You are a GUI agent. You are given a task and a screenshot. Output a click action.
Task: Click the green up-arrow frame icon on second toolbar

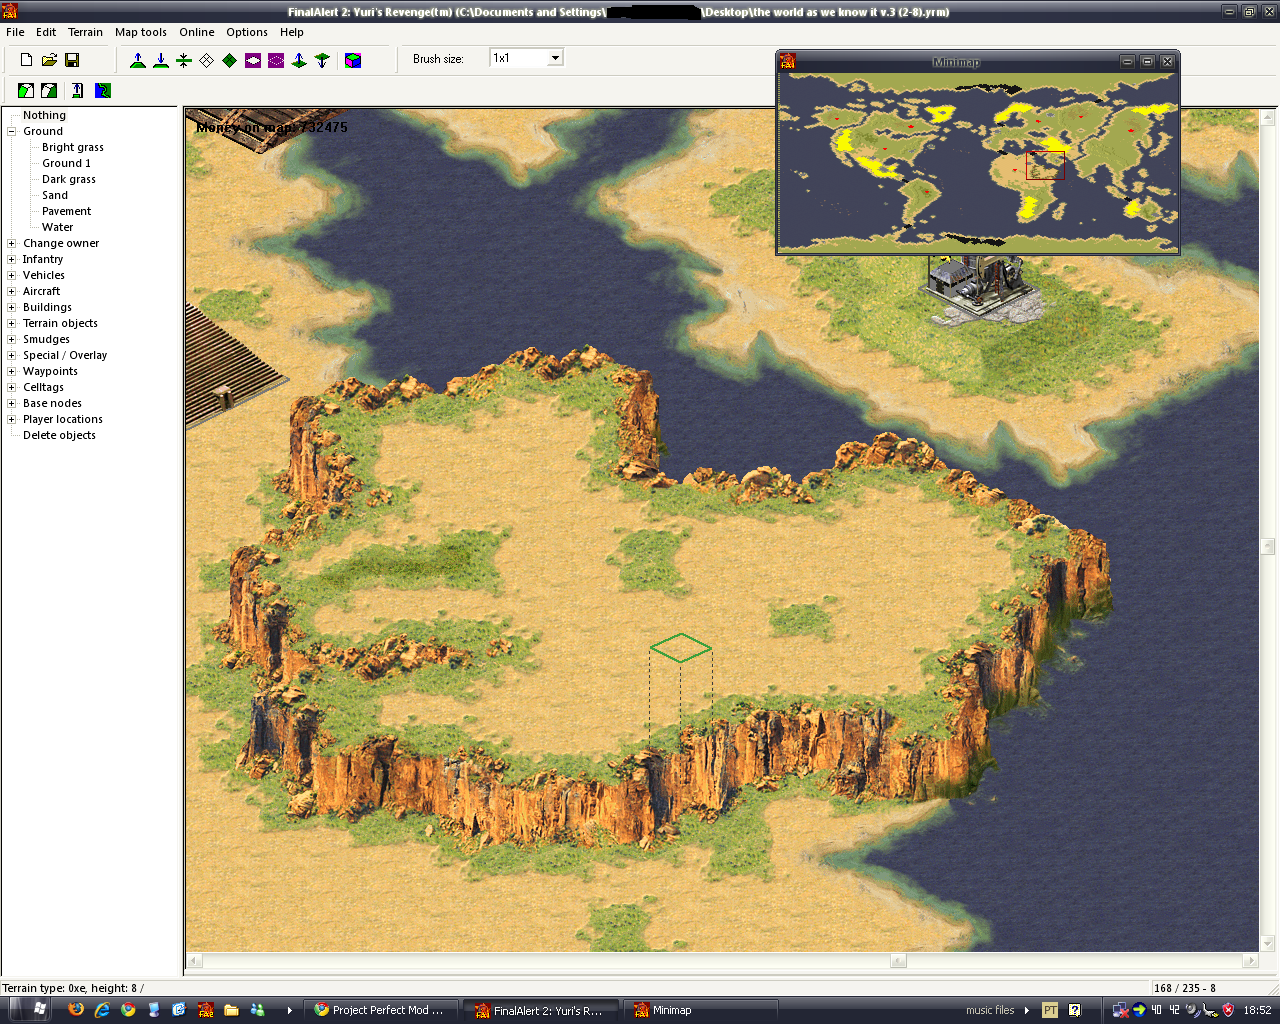point(77,90)
